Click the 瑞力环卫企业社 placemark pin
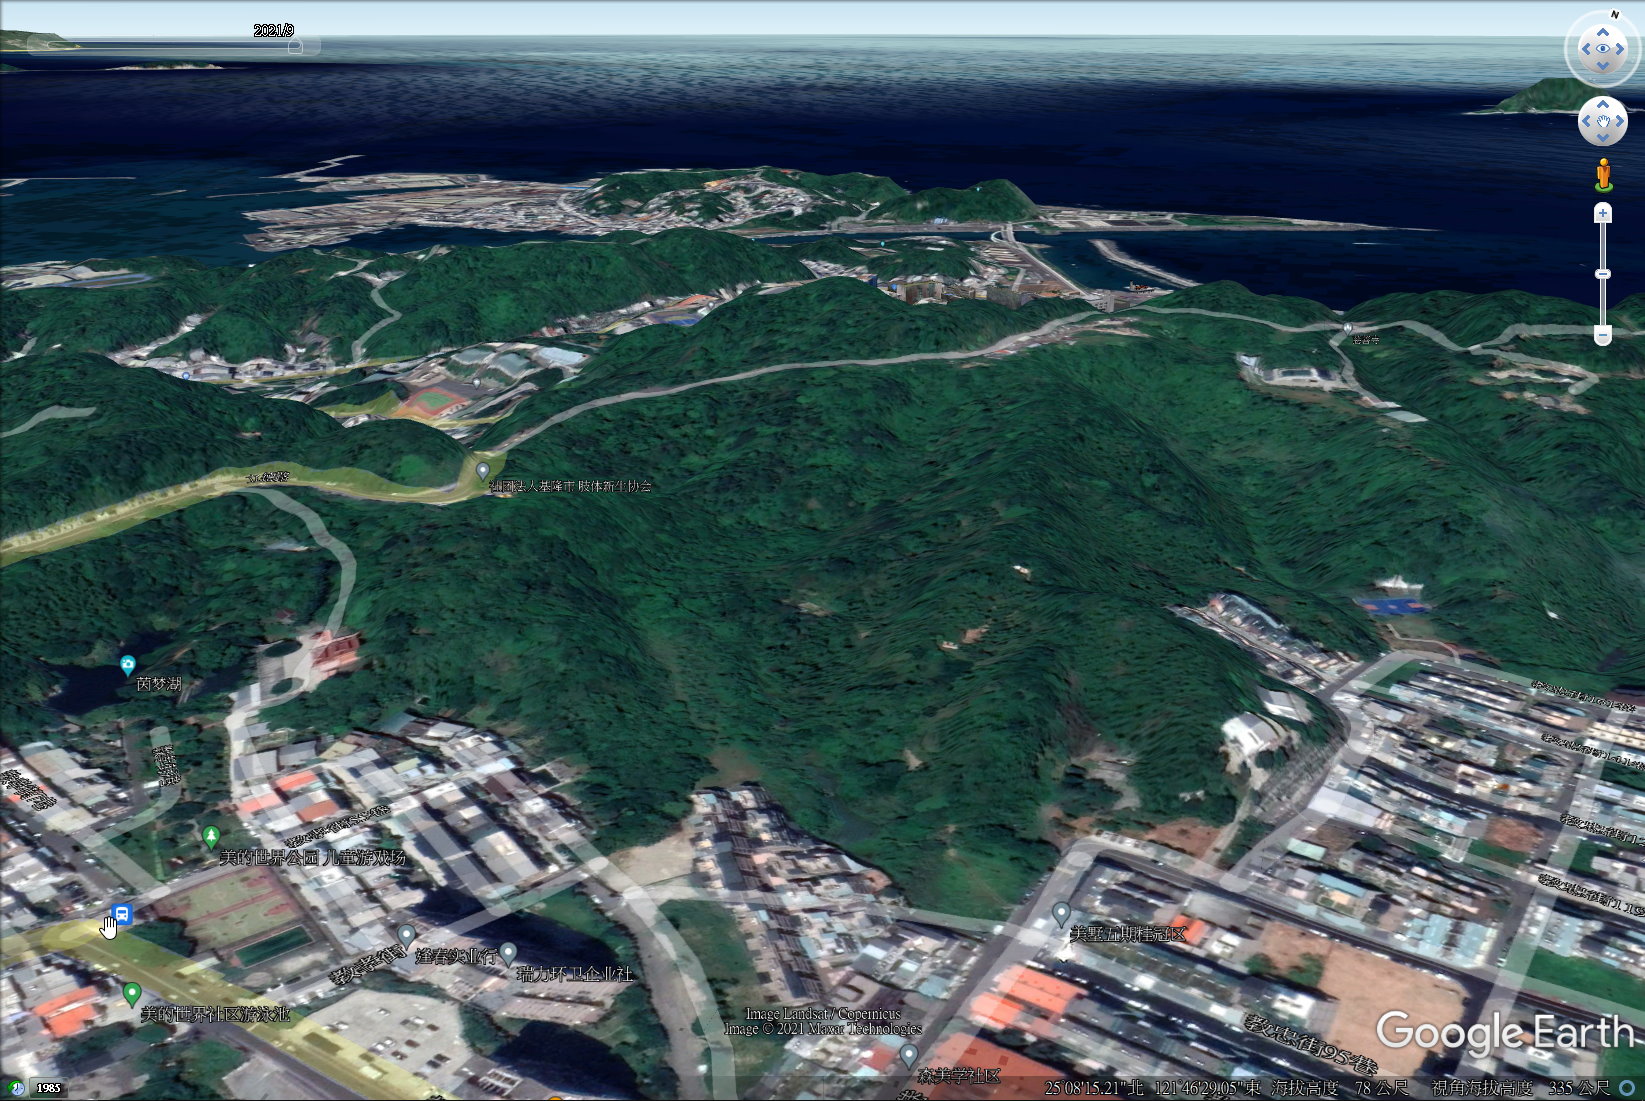The width and height of the screenshot is (1645, 1101). (x=508, y=952)
